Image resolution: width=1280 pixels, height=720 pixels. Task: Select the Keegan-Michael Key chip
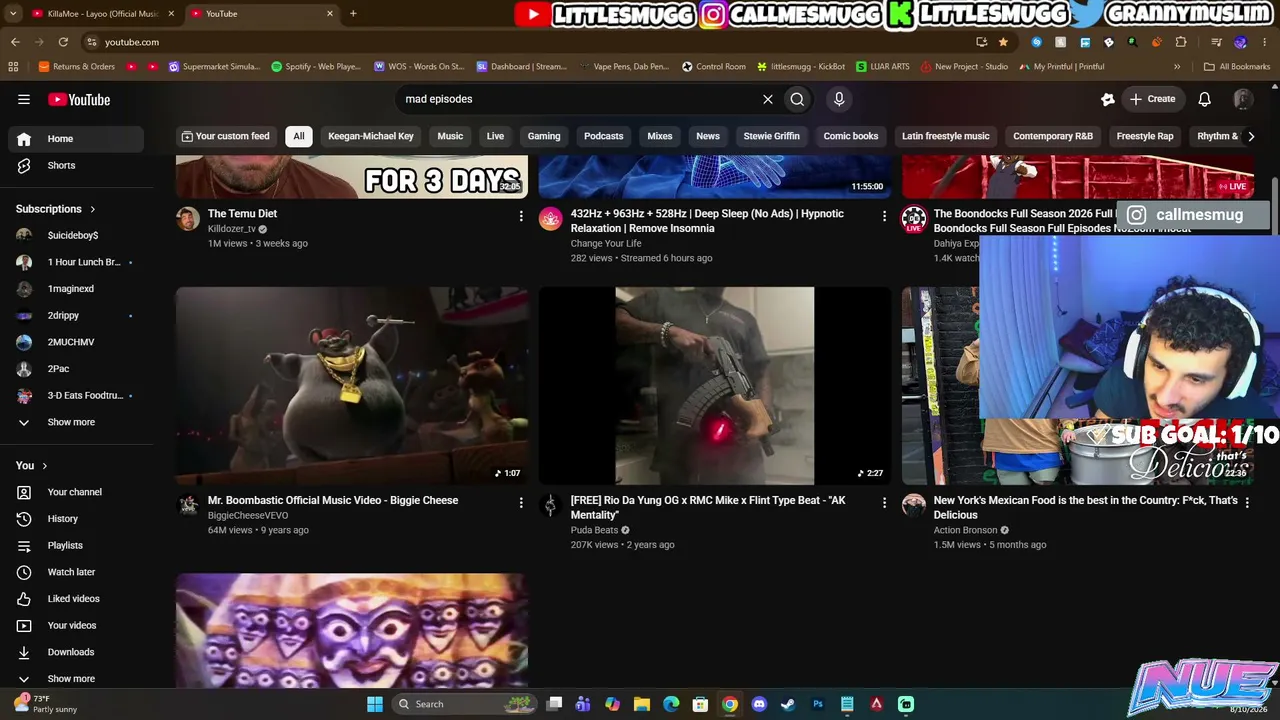[x=371, y=136]
